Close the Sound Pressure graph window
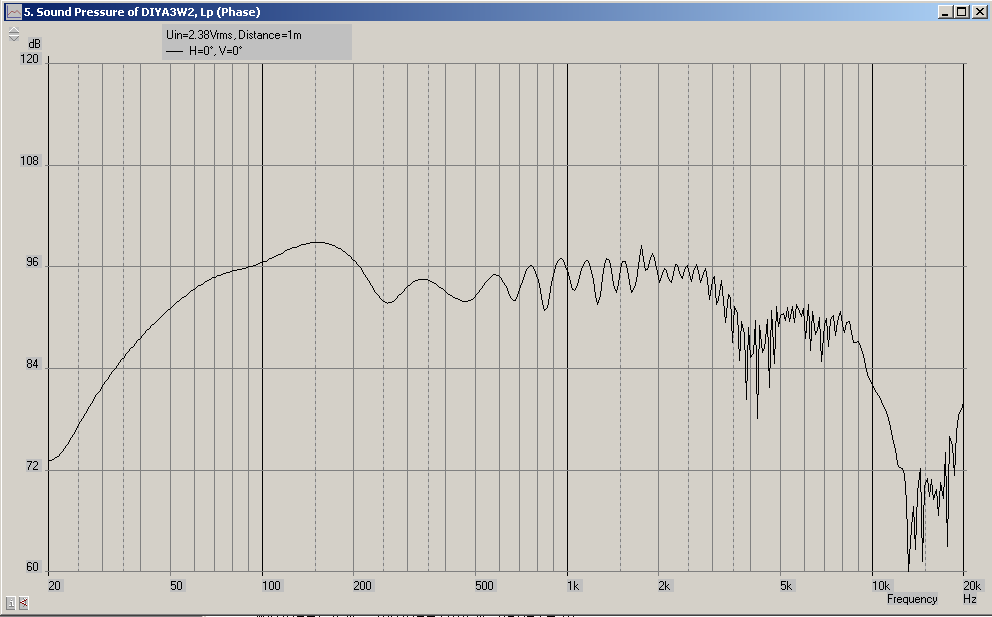992x617 pixels. 979,12
